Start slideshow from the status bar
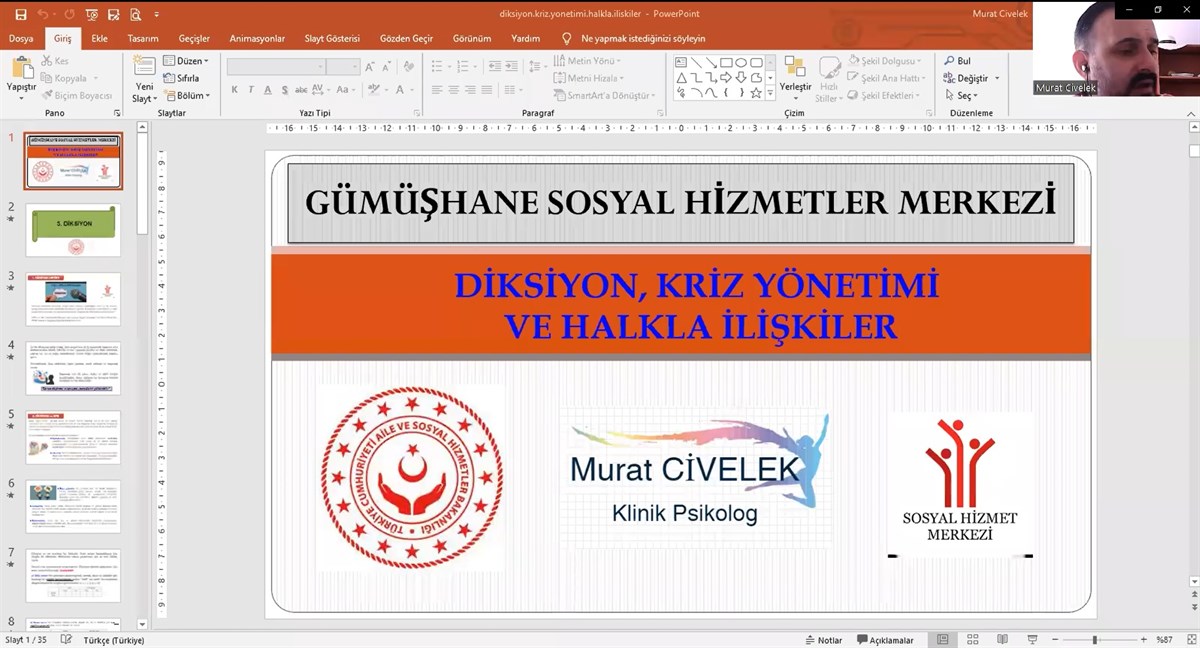Image resolution: width=1200 pixels, height=648 pixels. click(1031, 640)
